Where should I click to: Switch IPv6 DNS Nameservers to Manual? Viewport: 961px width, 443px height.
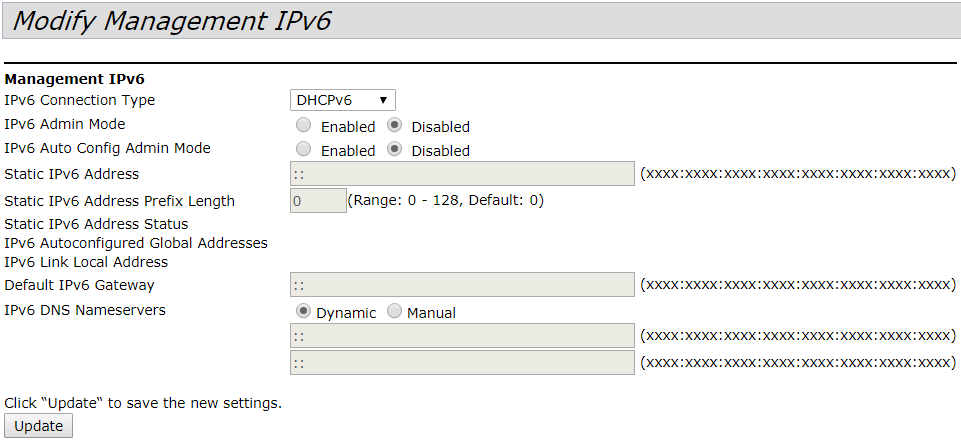point(394,311)
